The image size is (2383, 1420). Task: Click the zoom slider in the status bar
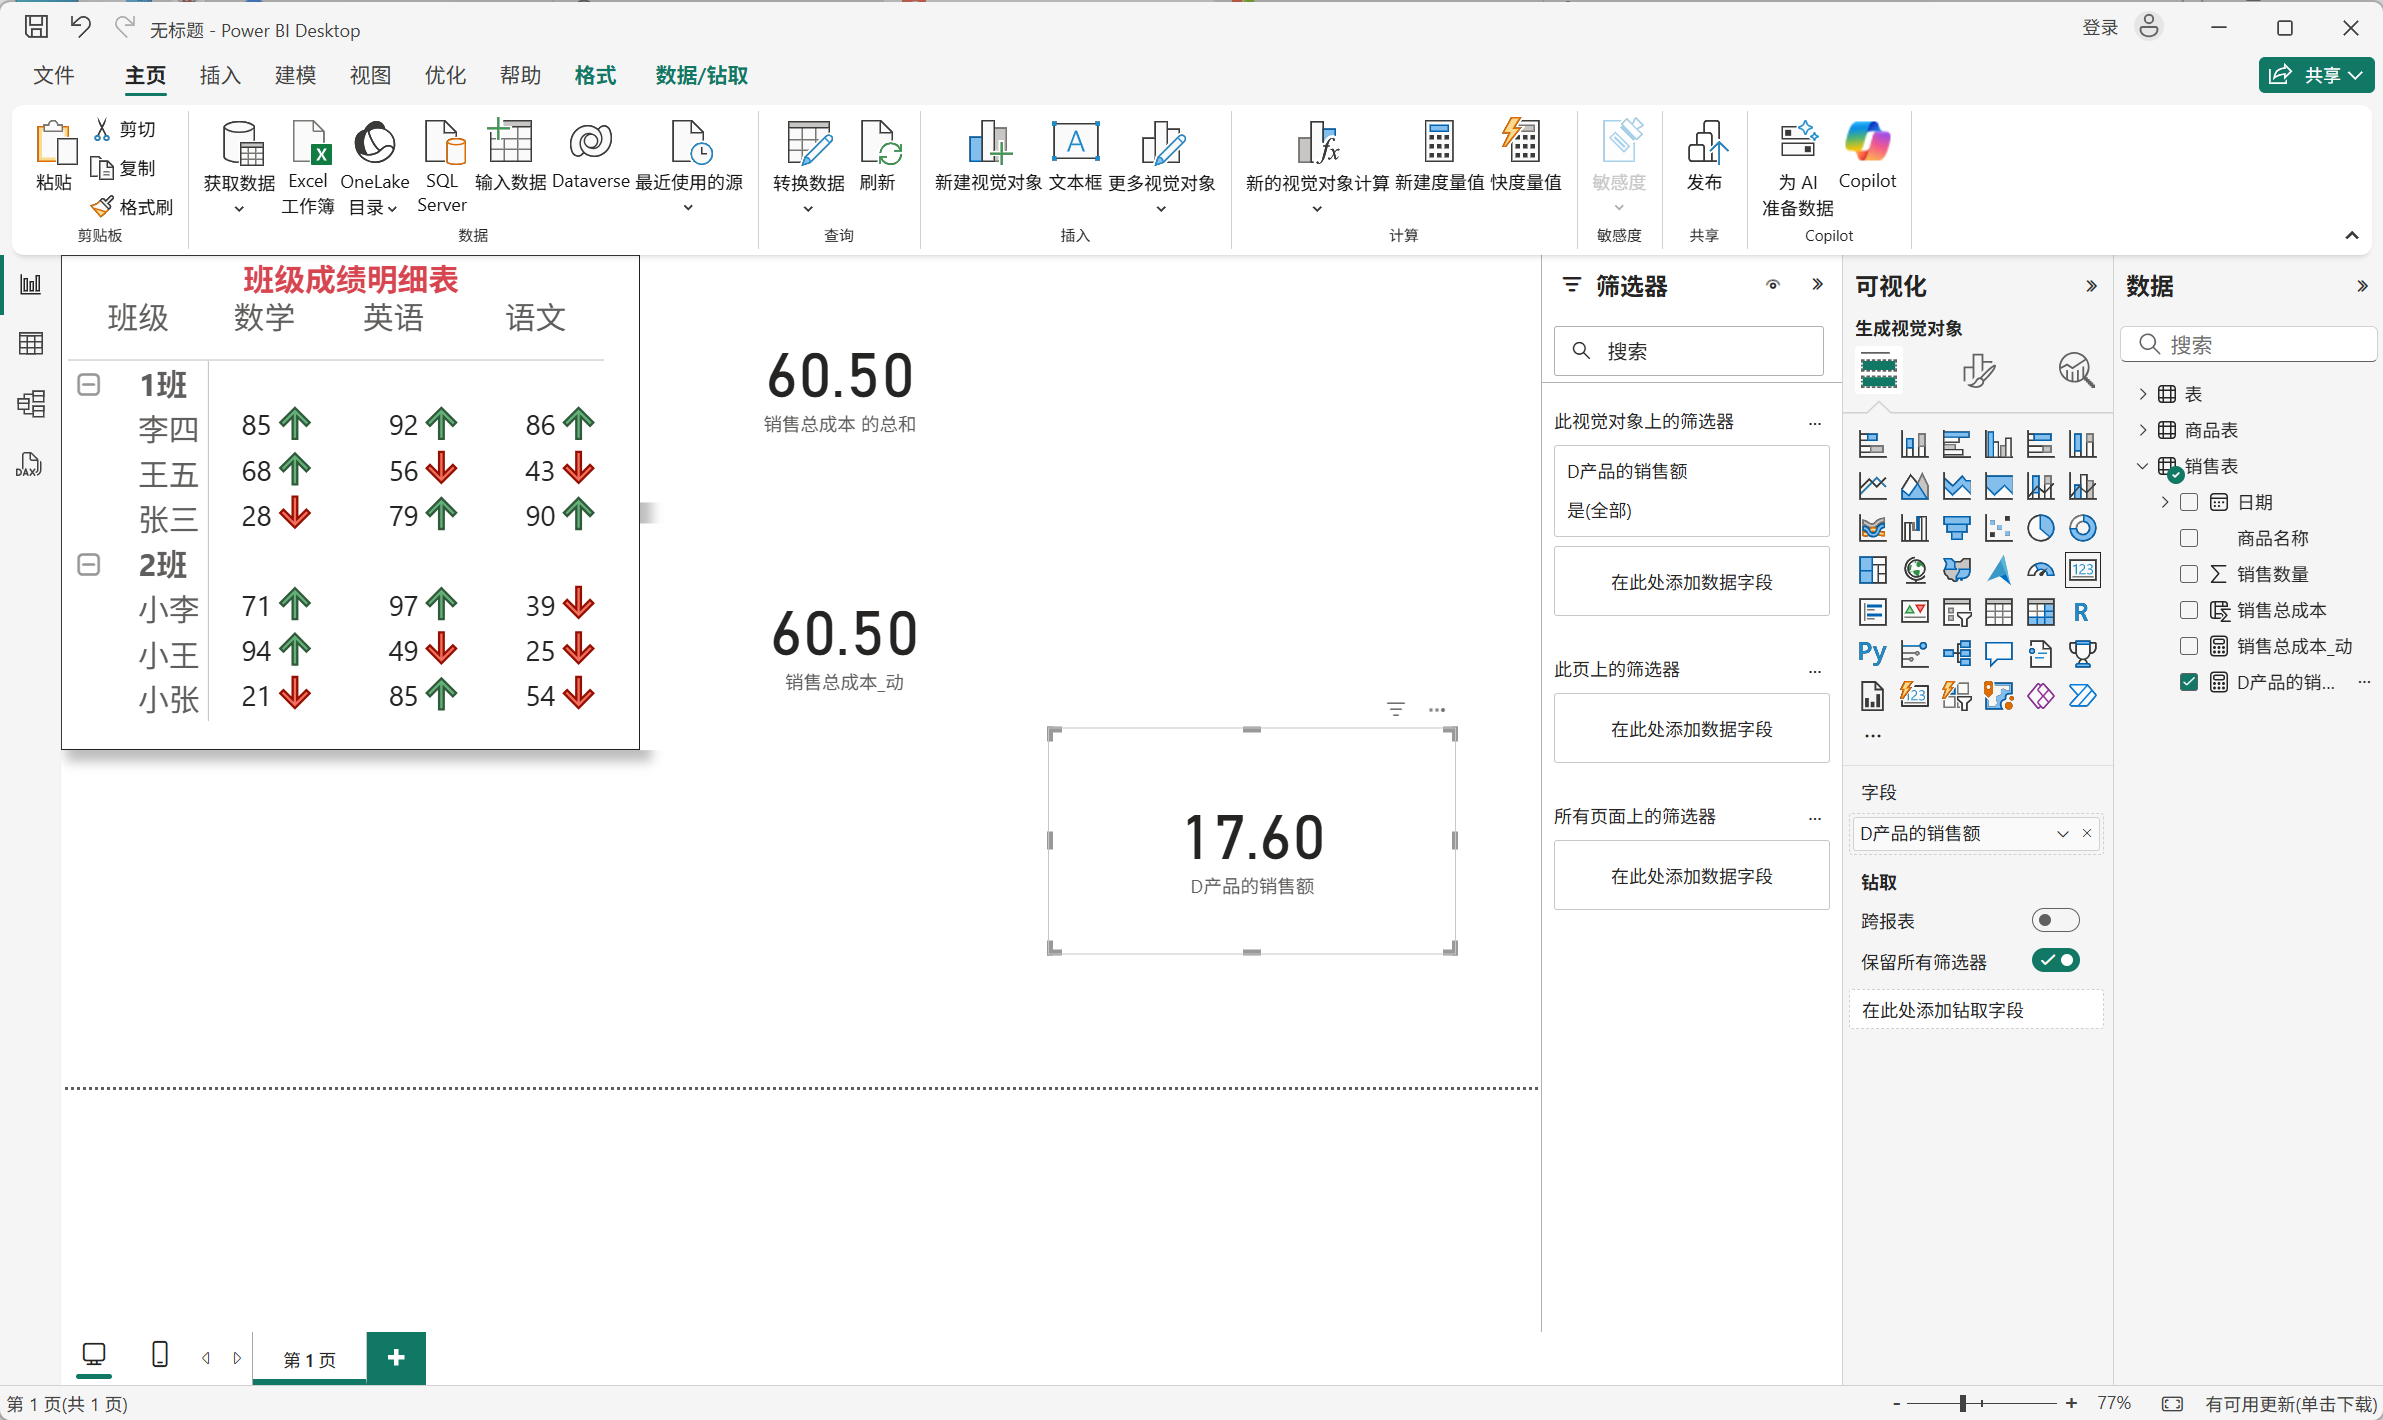coord(1963,1404)
